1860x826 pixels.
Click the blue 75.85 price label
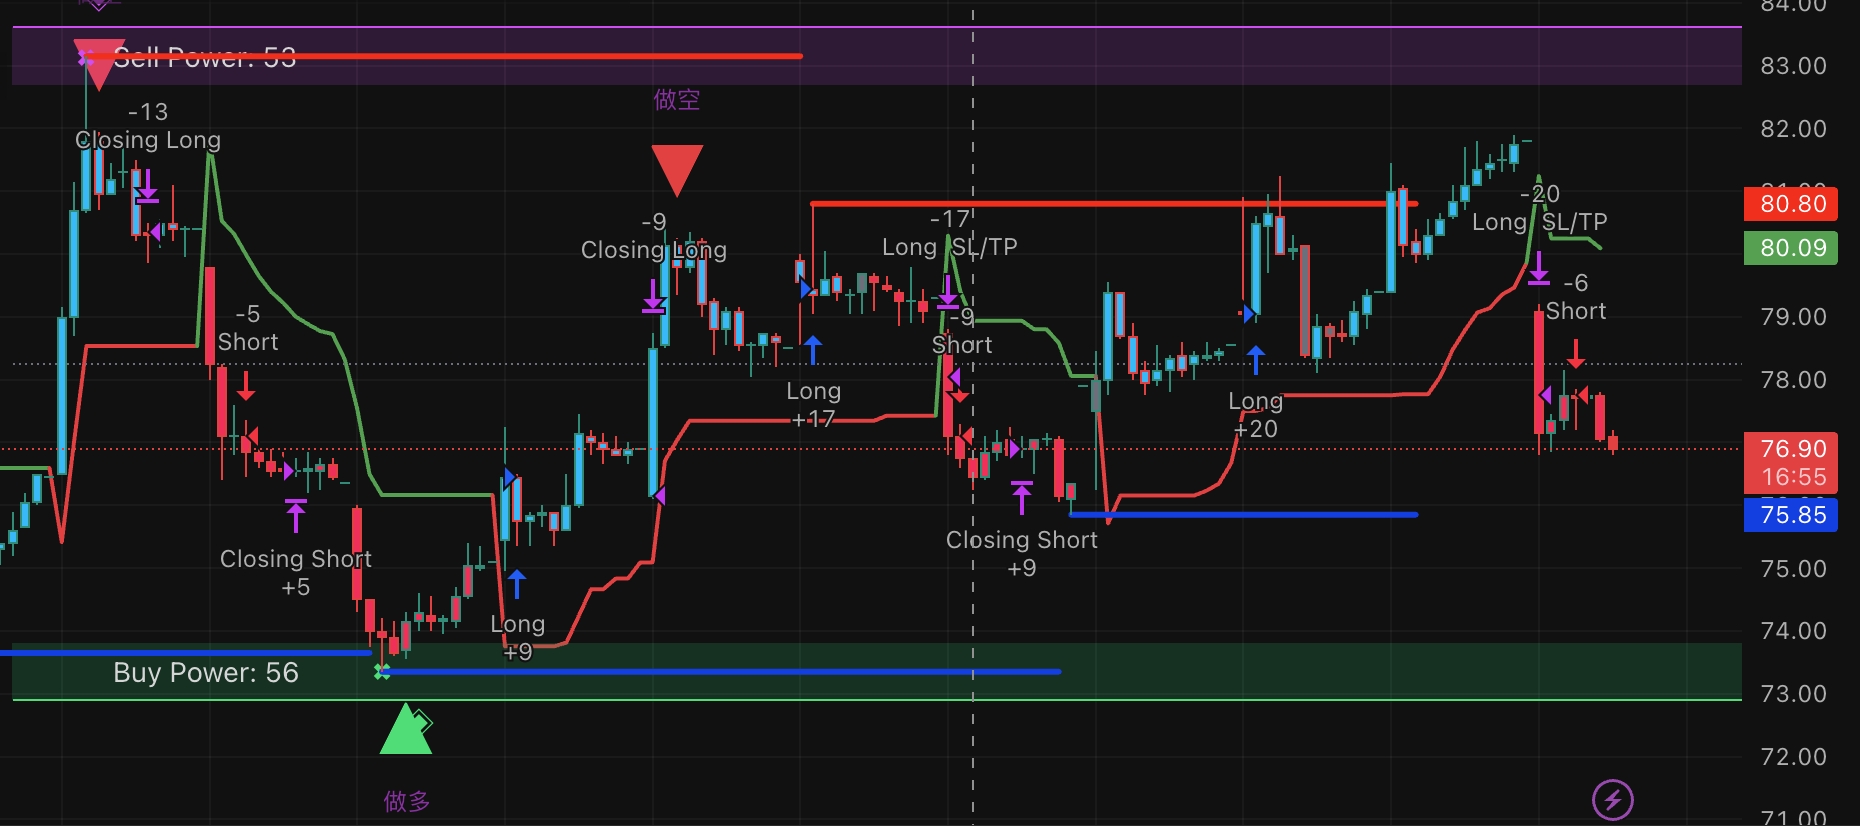pyautogui.click(x=1791, y=515)
